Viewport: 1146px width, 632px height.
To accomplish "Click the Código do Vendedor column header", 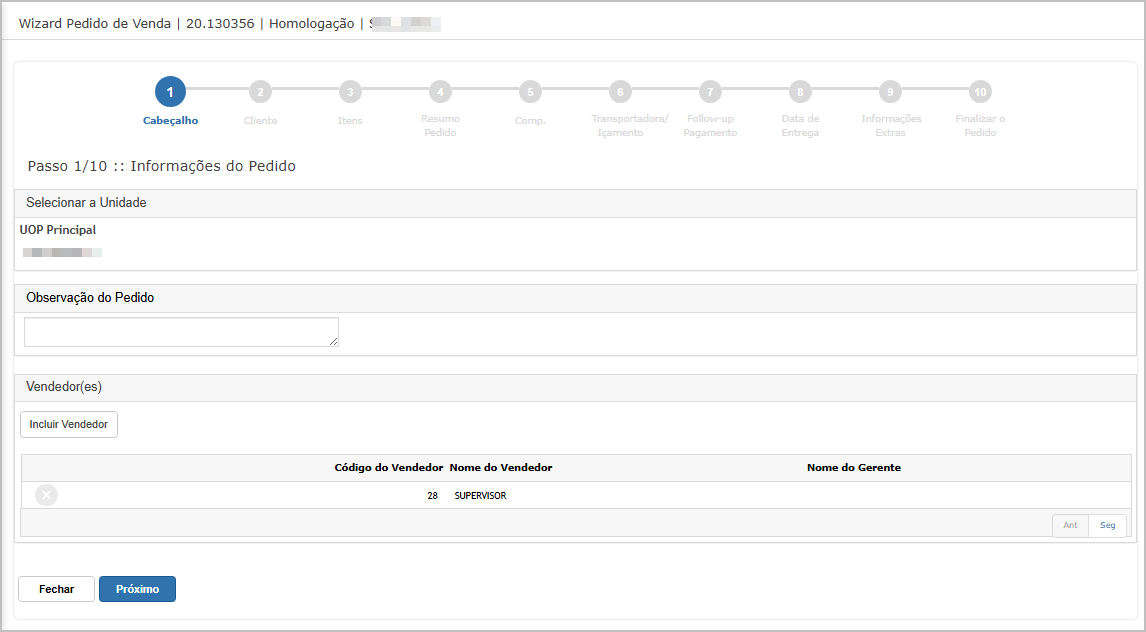I will 388,468.
